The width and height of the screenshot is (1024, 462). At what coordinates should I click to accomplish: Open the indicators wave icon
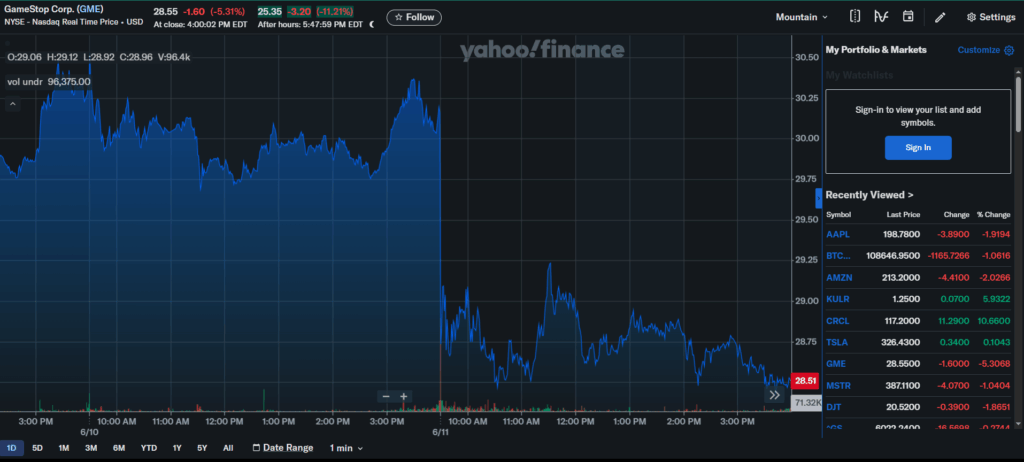881,17
